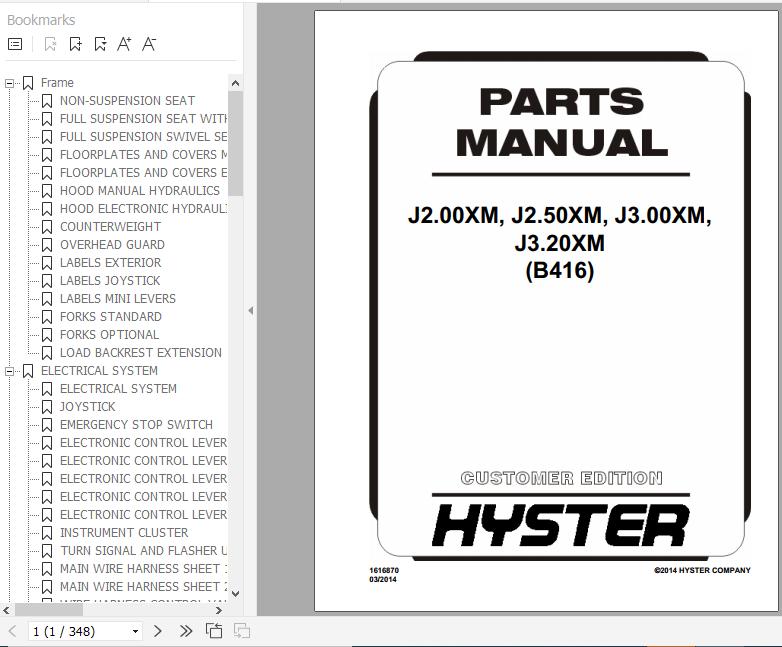Select the LABELS JOYSTICK bookmark

(110, 280)
